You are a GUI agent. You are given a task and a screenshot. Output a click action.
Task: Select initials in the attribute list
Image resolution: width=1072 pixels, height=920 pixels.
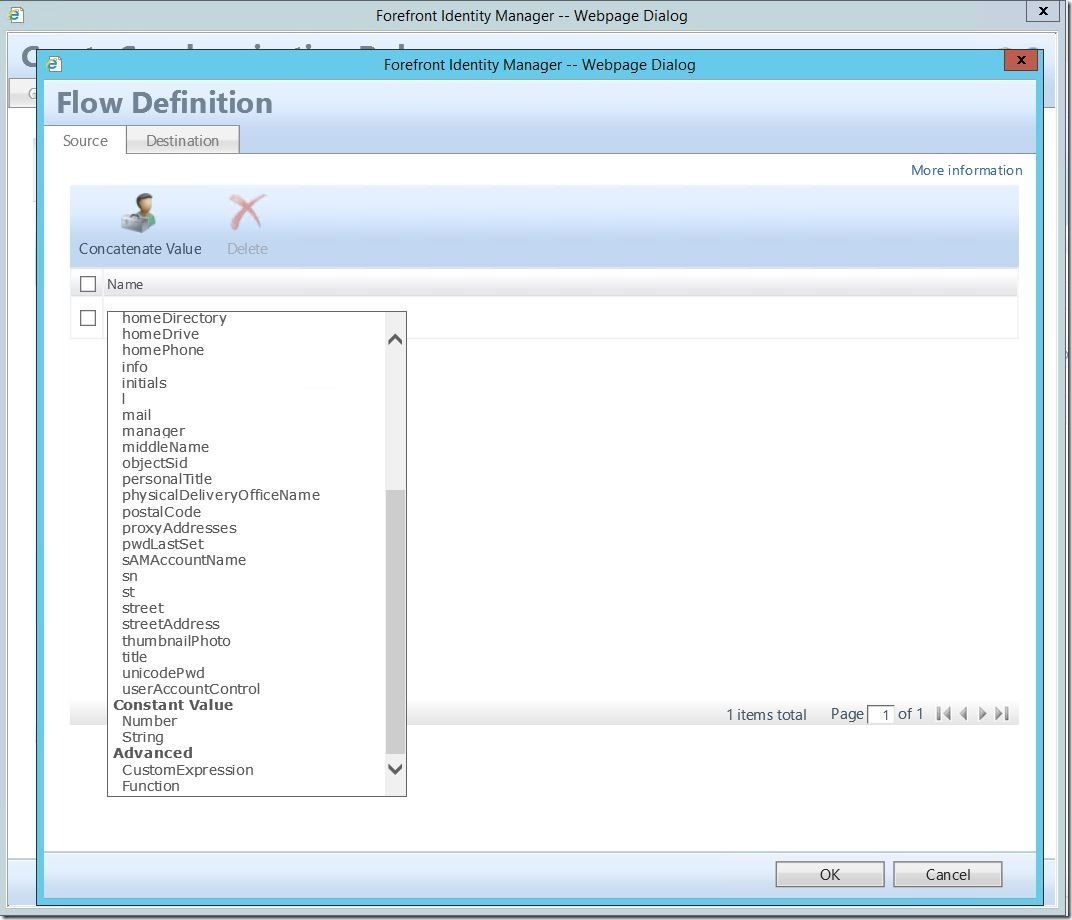tap(144, 383)
